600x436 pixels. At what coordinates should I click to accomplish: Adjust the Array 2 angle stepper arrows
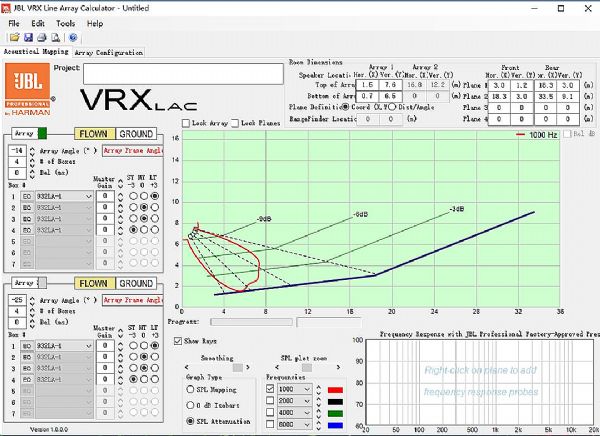pos(32,300)
